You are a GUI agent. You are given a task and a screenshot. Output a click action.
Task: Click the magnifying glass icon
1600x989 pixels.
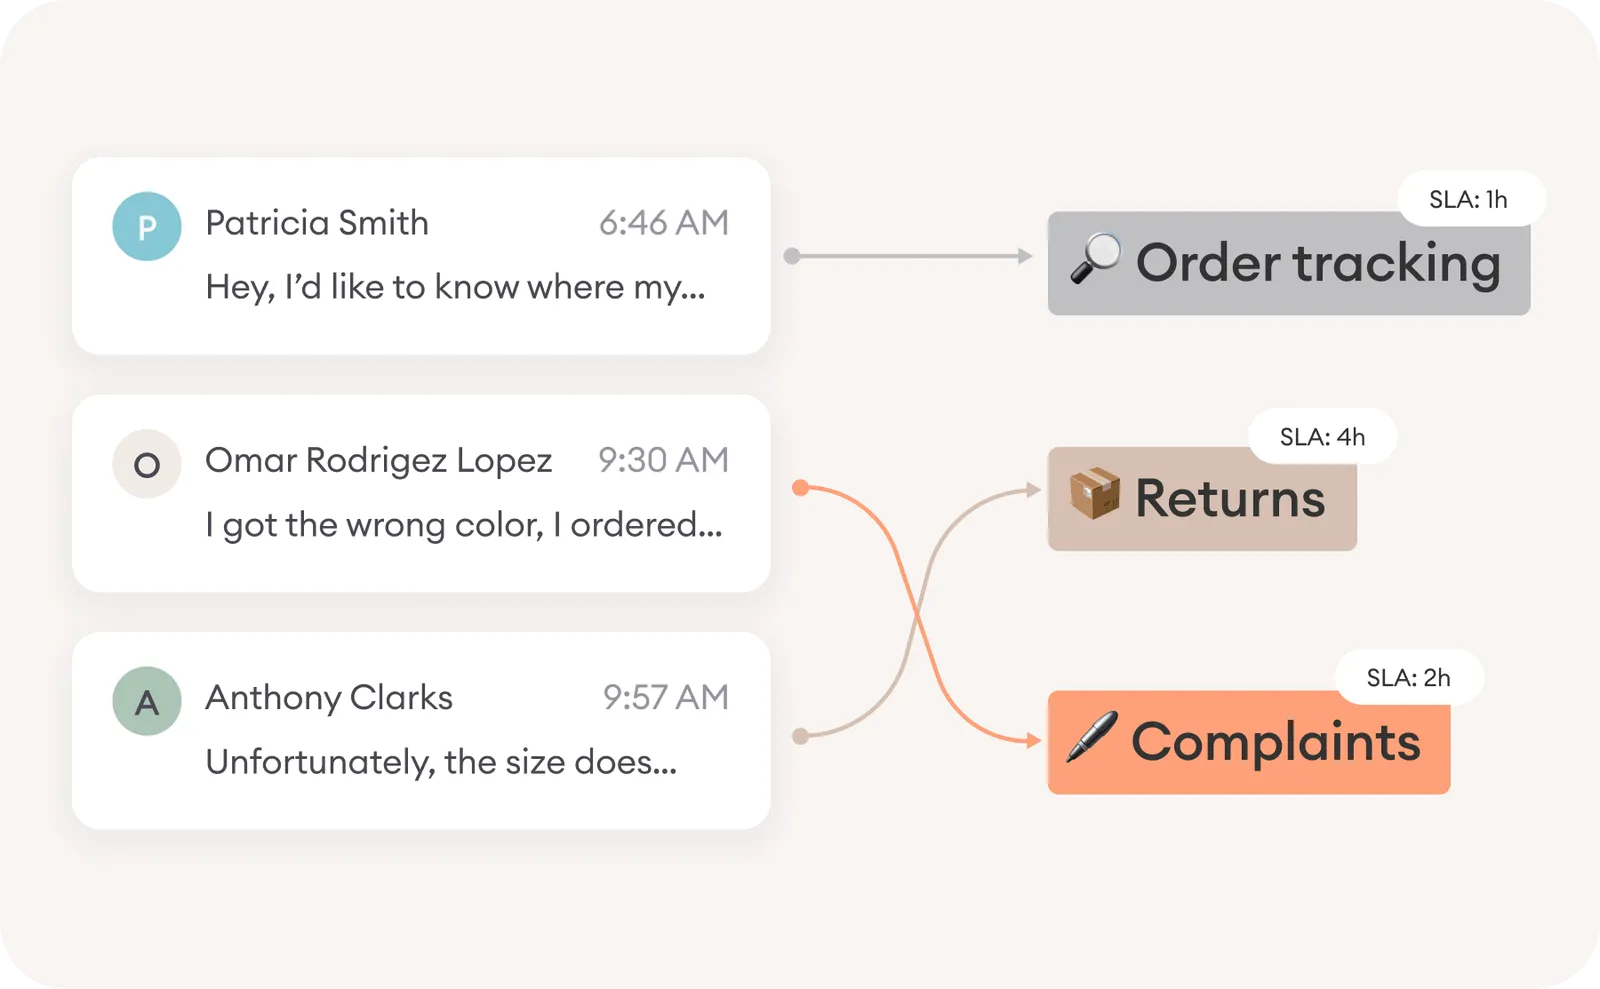pos(1096,259)
